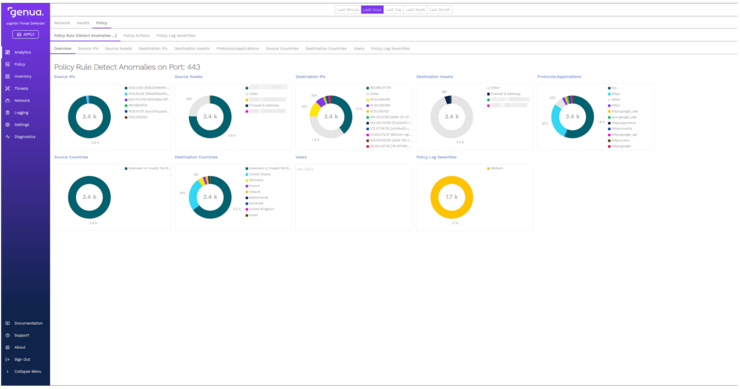The image size is (740, 389).
Task: Click the Source IPs chart heading link
Action: (64, 76)
